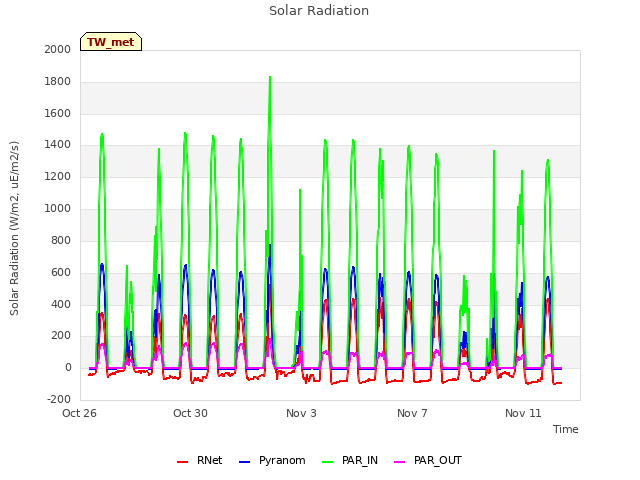Screen dimensions: 640x480
Task: Click the magenta PAR_OUT legend color marker
Action: [x=400, y=462]
